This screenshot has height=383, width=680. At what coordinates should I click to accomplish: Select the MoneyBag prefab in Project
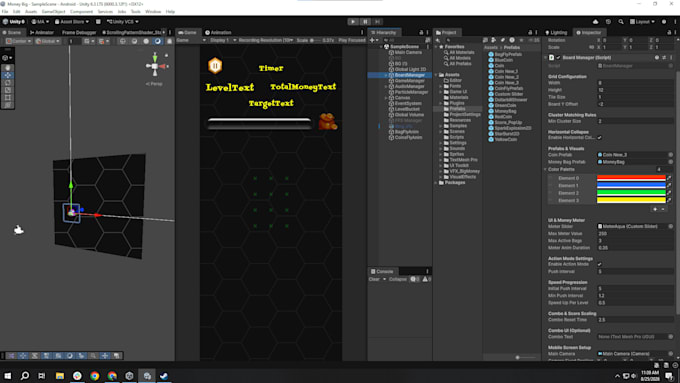point(505,111)
